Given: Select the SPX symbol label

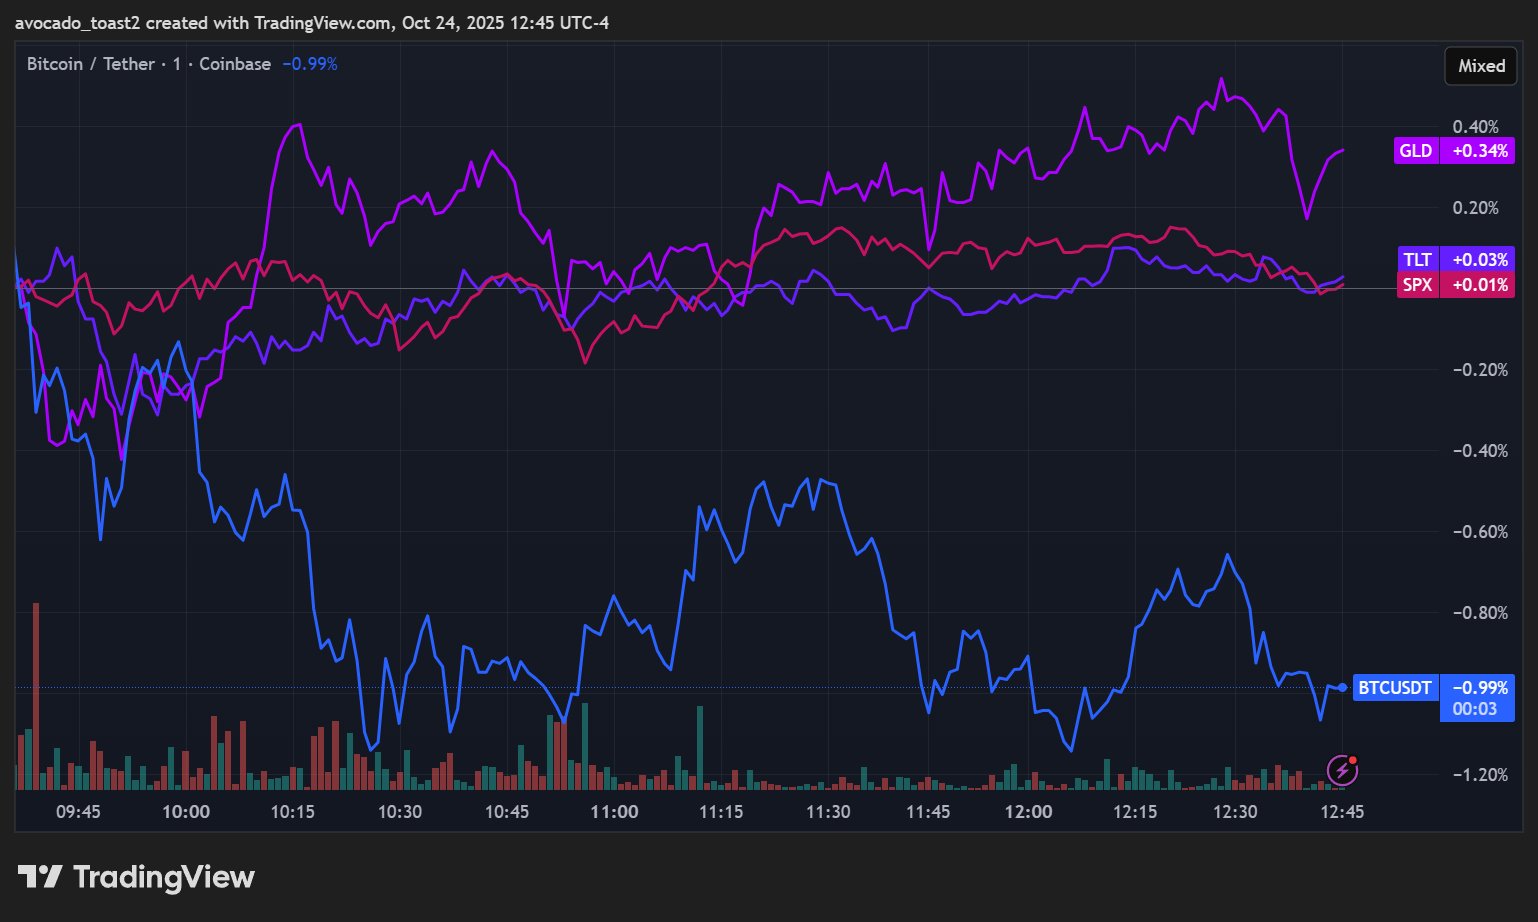Looking at the screenshot, I should pyautogui.click(x=1417, y=285).
